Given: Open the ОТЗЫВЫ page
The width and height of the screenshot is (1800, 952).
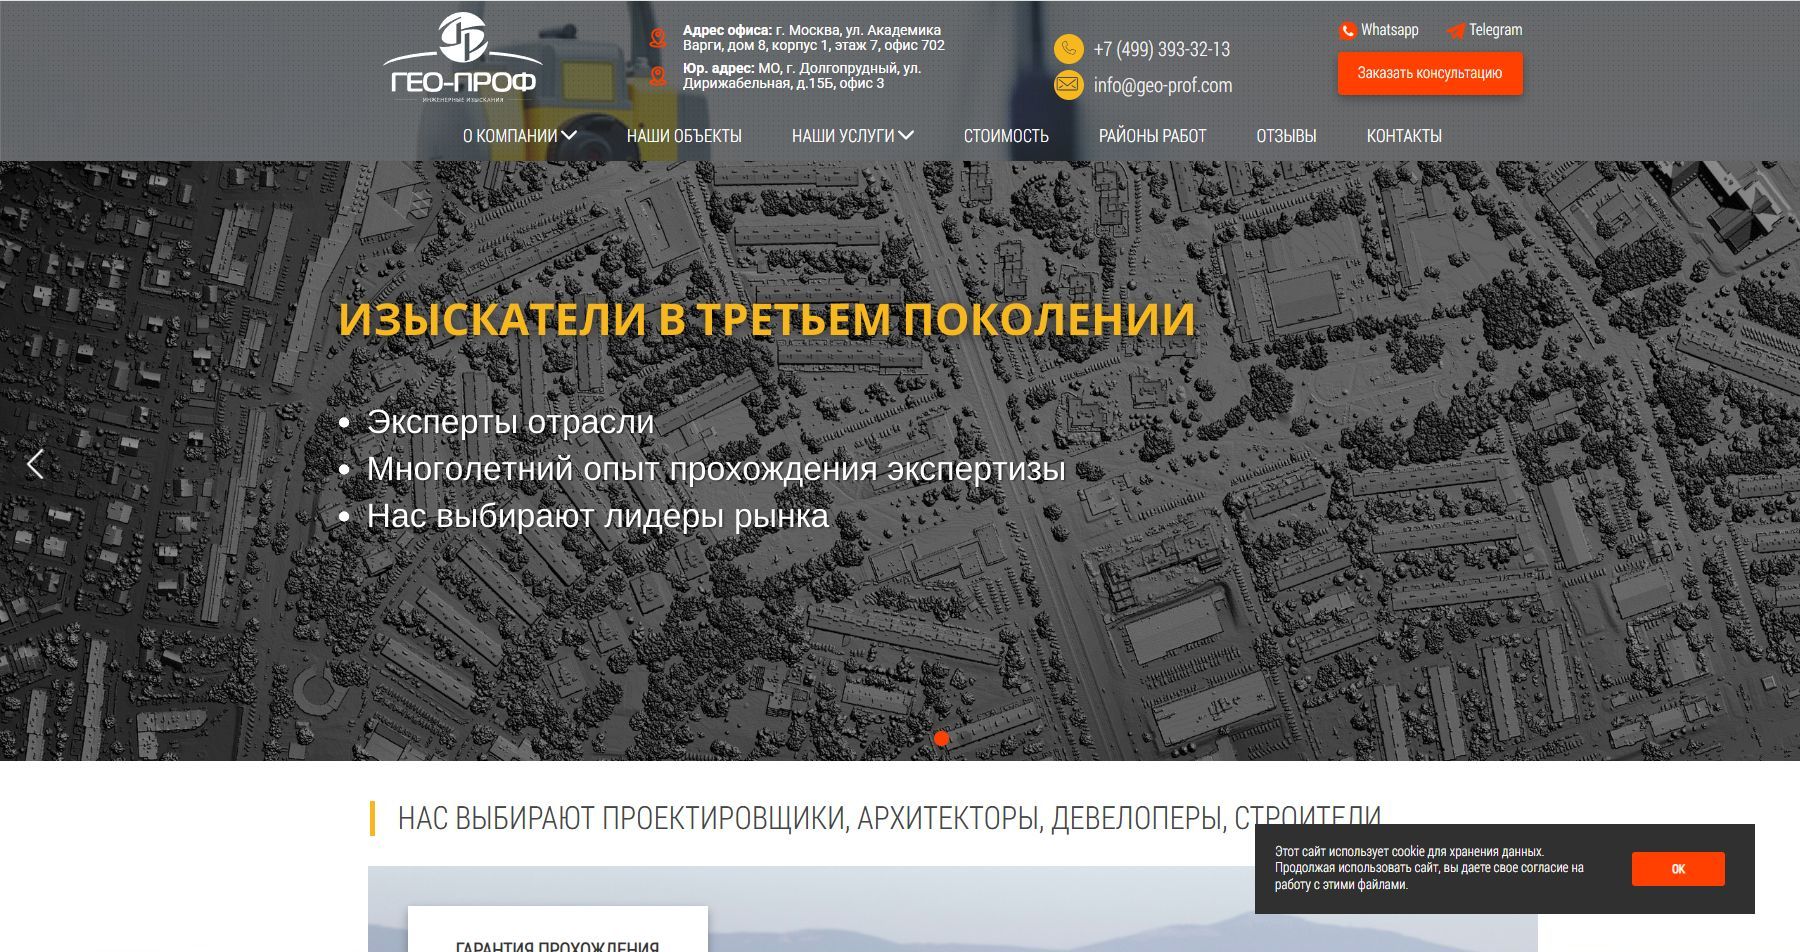Looking at the screenshot, I should click(x=1286, y=136).
